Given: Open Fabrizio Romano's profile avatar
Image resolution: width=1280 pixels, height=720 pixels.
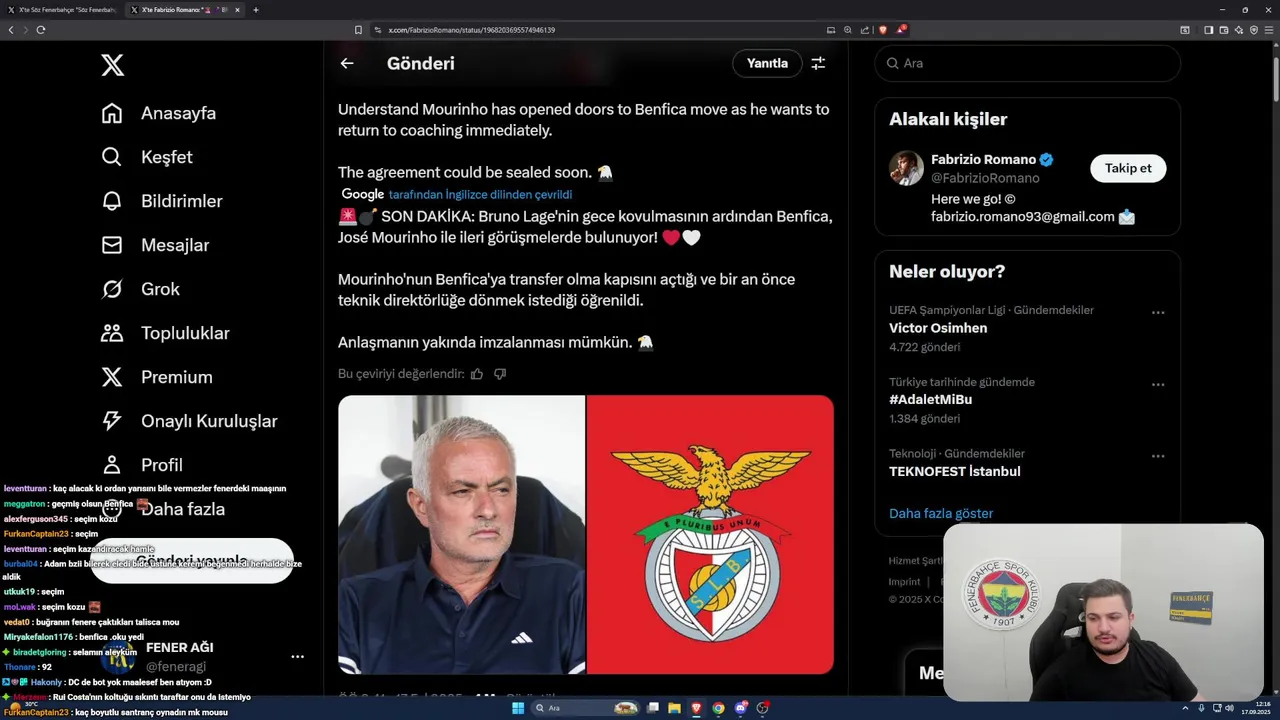Looking at the screenshot, I should pos(906,168).
